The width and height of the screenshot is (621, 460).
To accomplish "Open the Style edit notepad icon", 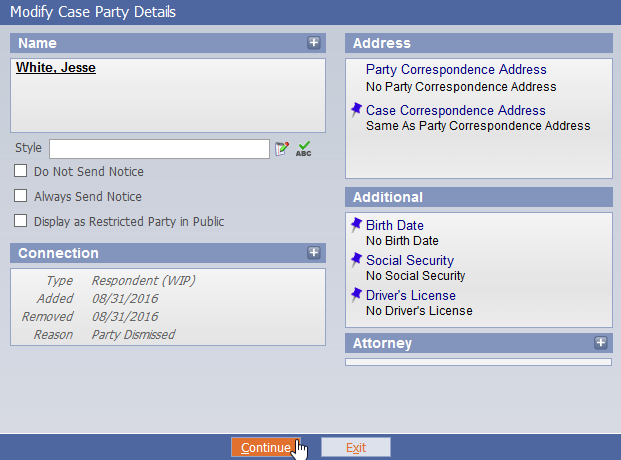I will pyautogui.click(x=282, y=149).
